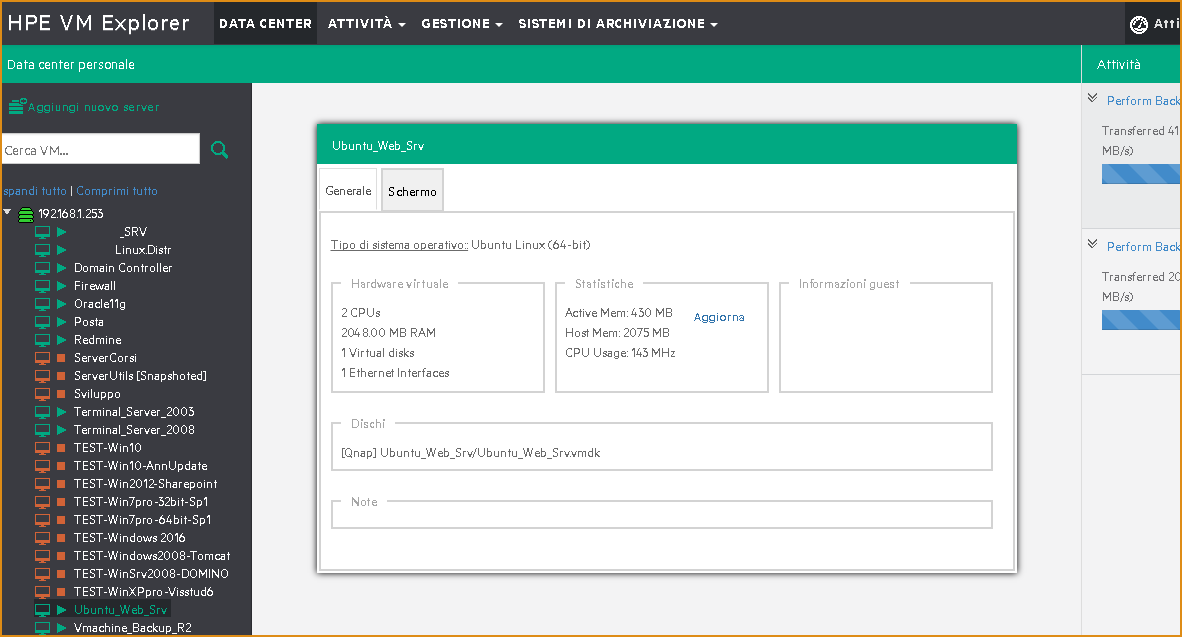Click the green search magnifier icon
This screenshot has width=1182, height=637.
(219, 149)
